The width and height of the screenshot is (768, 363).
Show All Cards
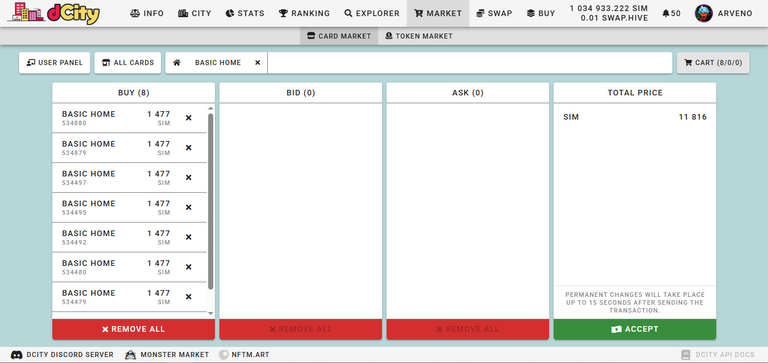point(127,63)
